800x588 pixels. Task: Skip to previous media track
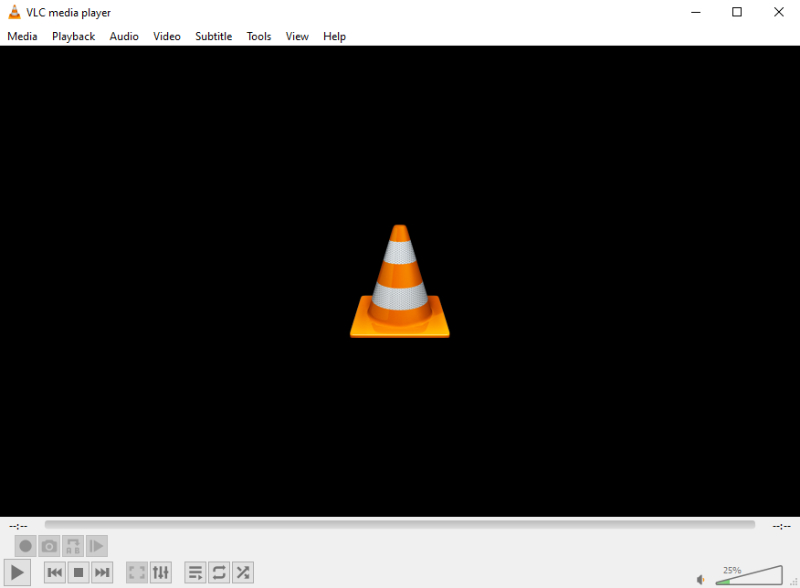55,572
